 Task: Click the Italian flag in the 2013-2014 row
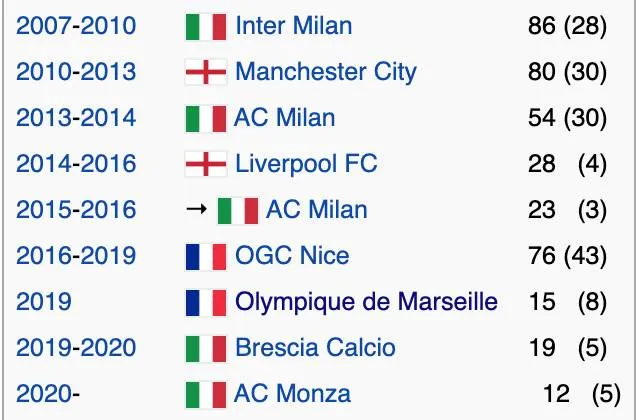click(206, 118)
